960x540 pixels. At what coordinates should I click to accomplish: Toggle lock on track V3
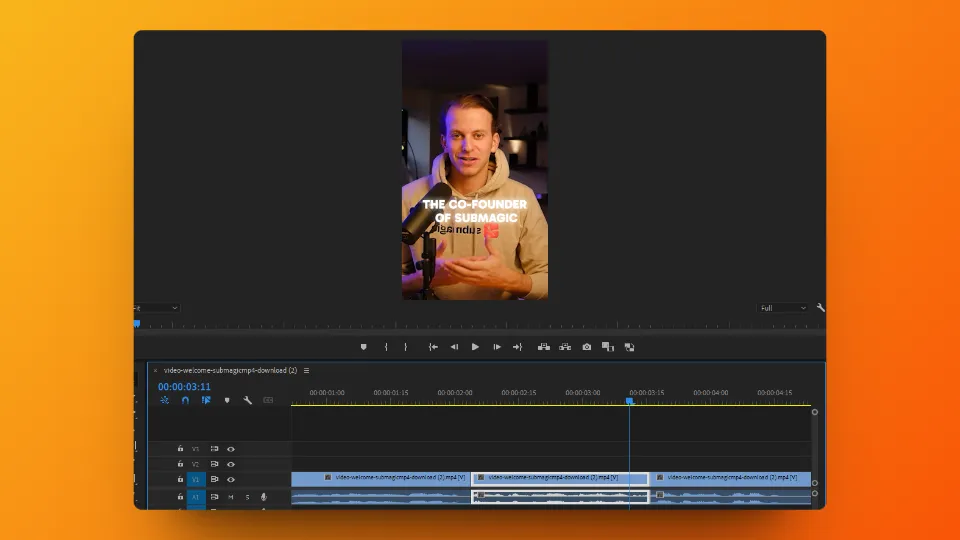pos(180,449)
